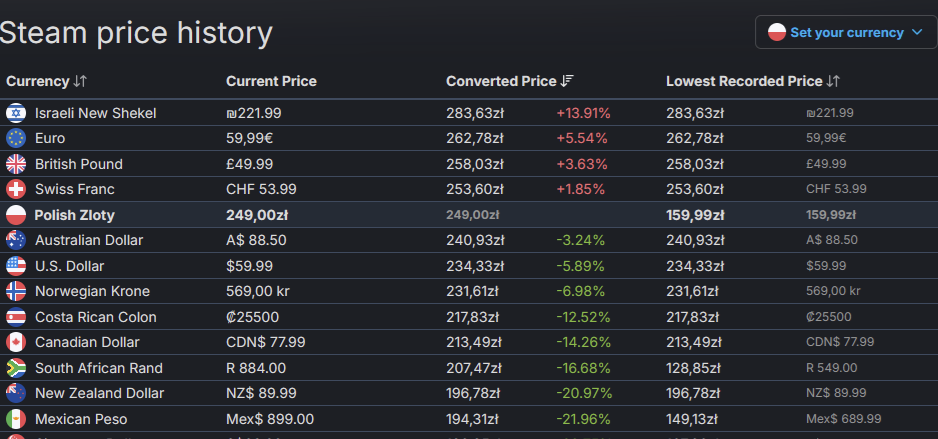Click the Australia flag icon
This screenshot has width=938, height=439.
tap(16, 240)
